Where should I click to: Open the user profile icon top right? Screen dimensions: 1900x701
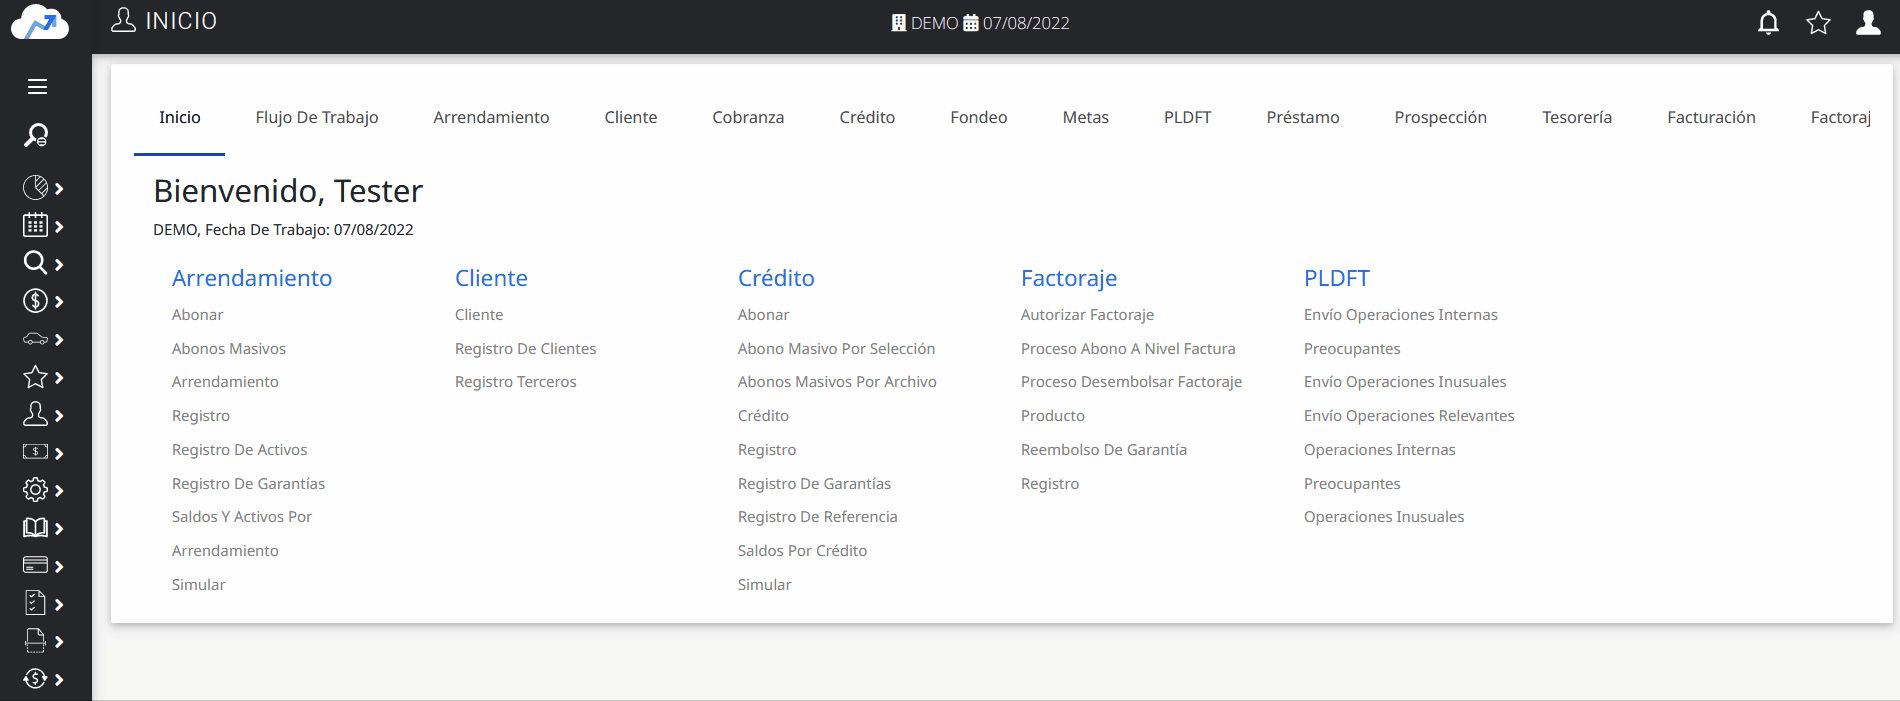[1868, 23]
